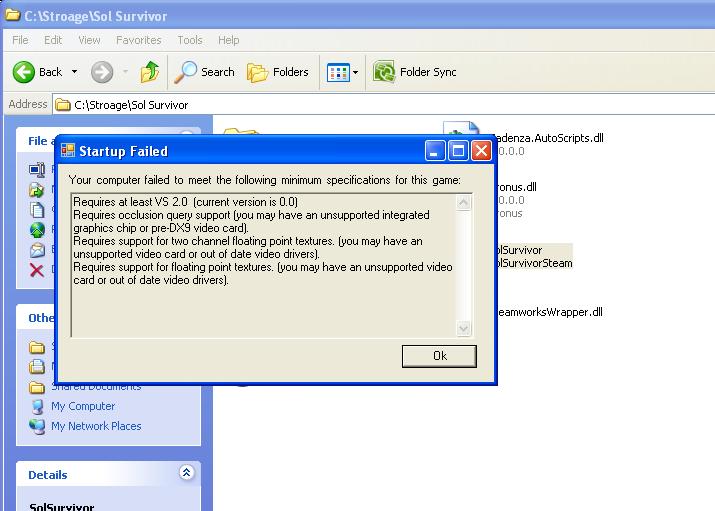Click the copy file icon in File tasks

(x=37, y=210)
